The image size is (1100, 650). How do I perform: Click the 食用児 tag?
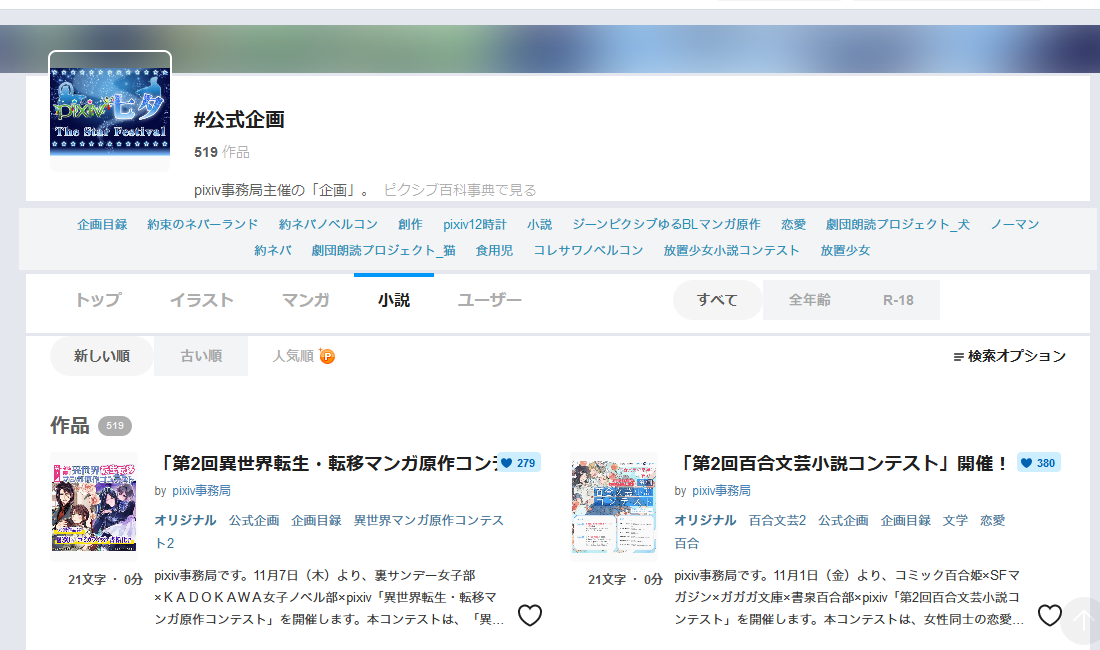pos(494,250)
